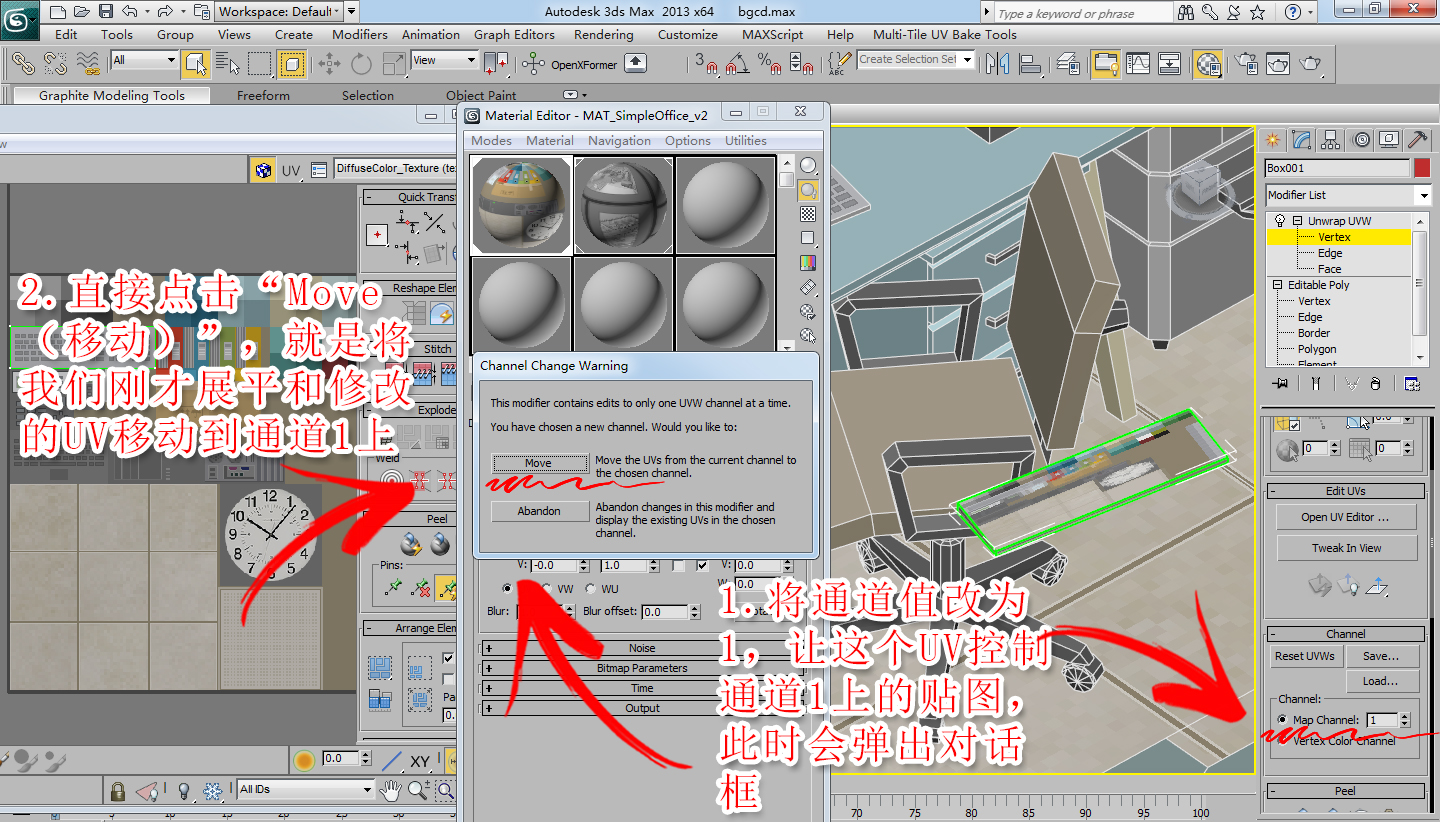Expand the Noise rollout
Image resolution: width=1440 pixels, height=822 pixels.
[x=642, y=648]
